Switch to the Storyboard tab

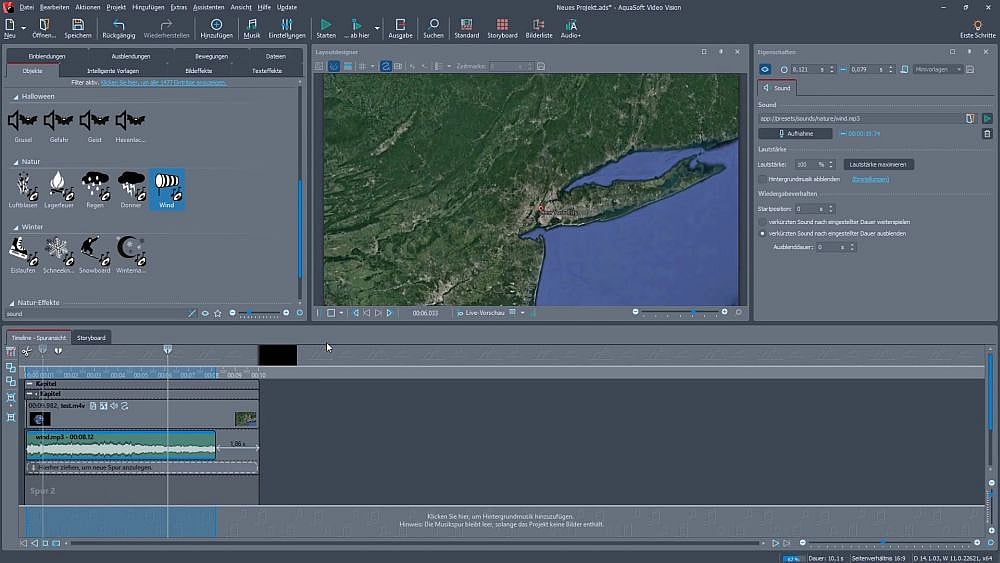pyautogui.click(x=91, y=337)
